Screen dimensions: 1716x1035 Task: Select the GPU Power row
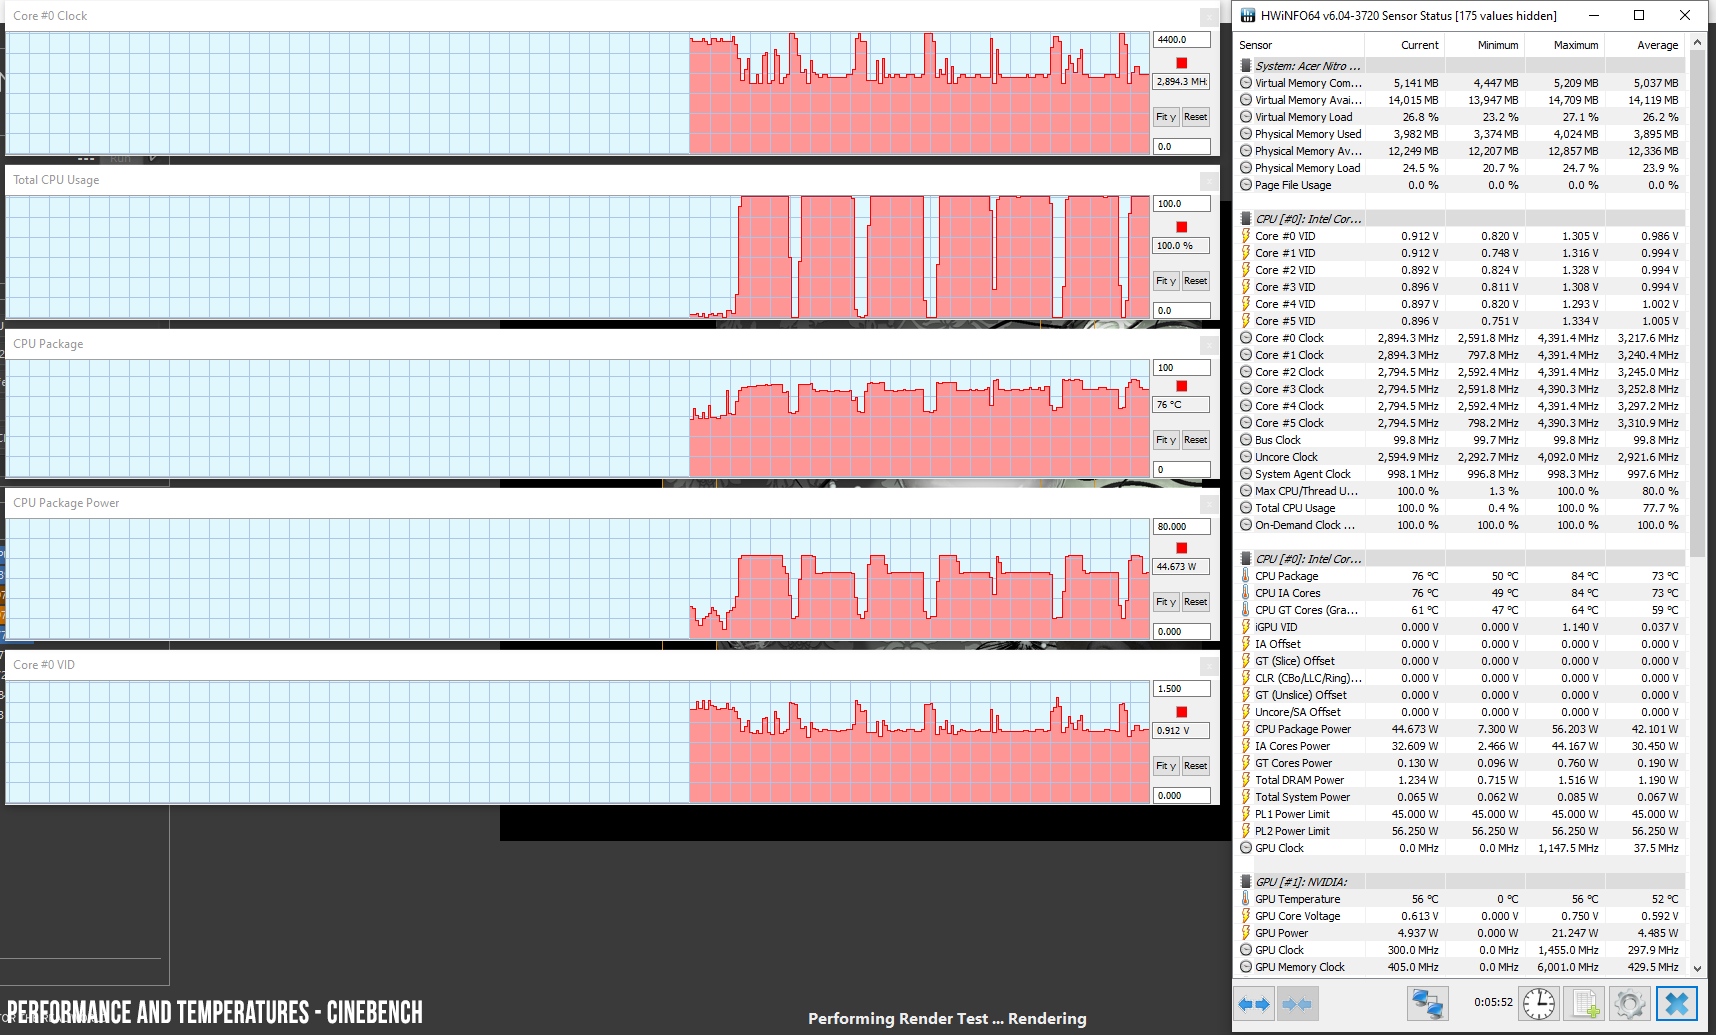1461,933
